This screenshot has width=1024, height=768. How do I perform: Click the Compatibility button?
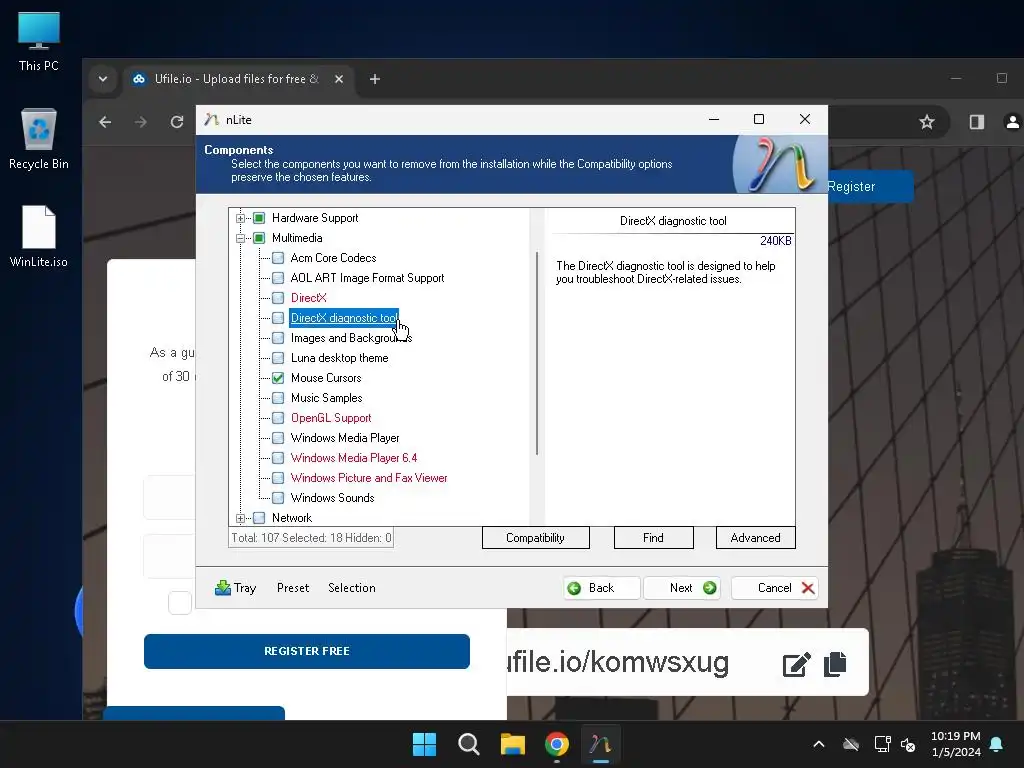536,537
